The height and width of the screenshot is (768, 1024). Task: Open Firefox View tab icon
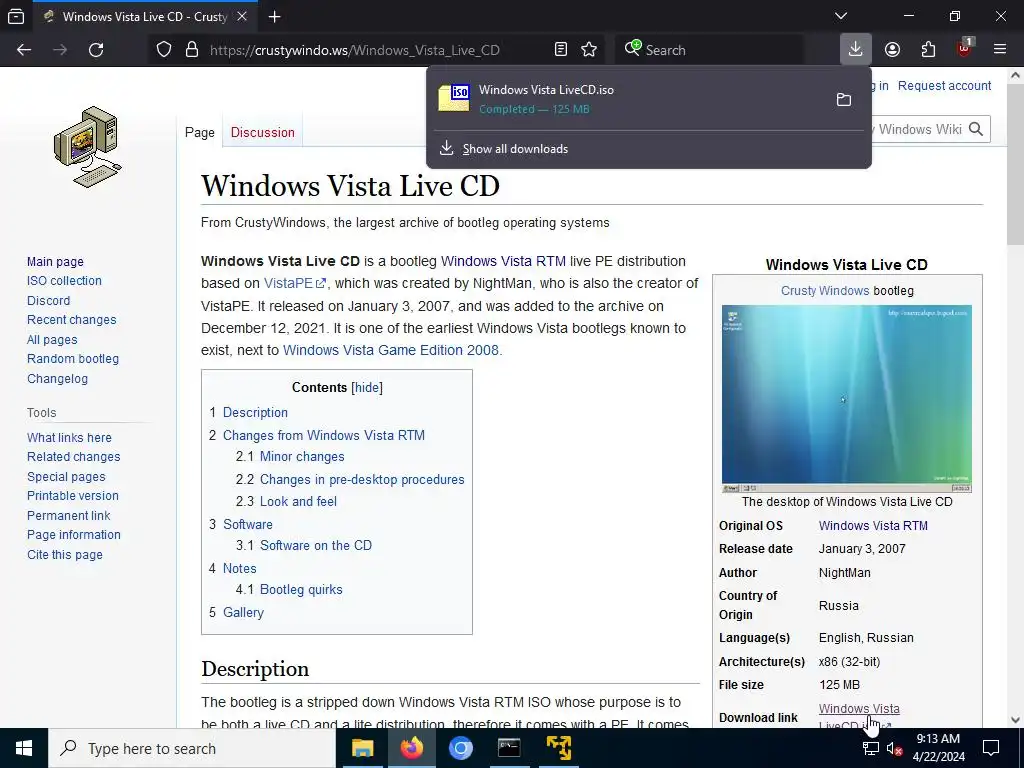coord(16,16)
